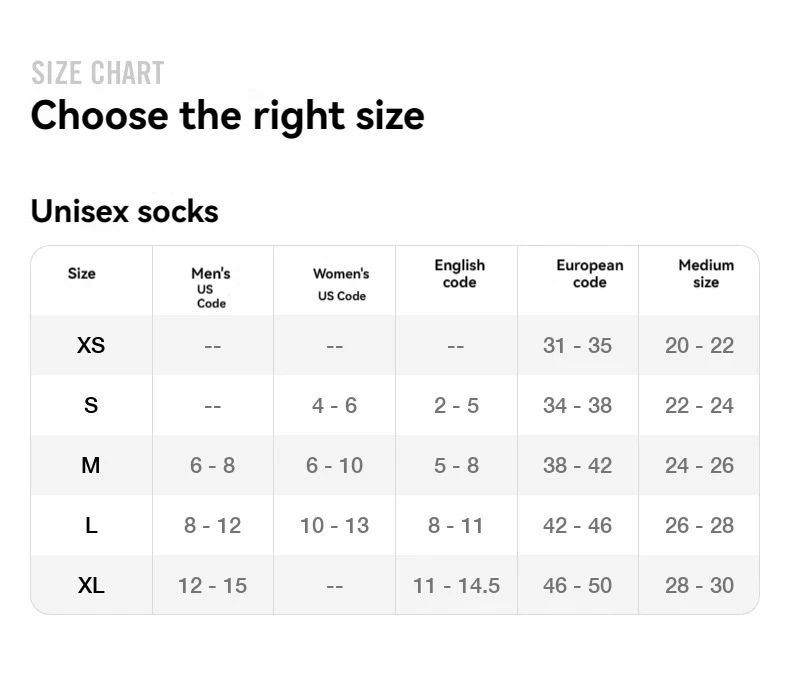
Task: Click the 'Men's US Code' column header
Action: click(211, 287)
